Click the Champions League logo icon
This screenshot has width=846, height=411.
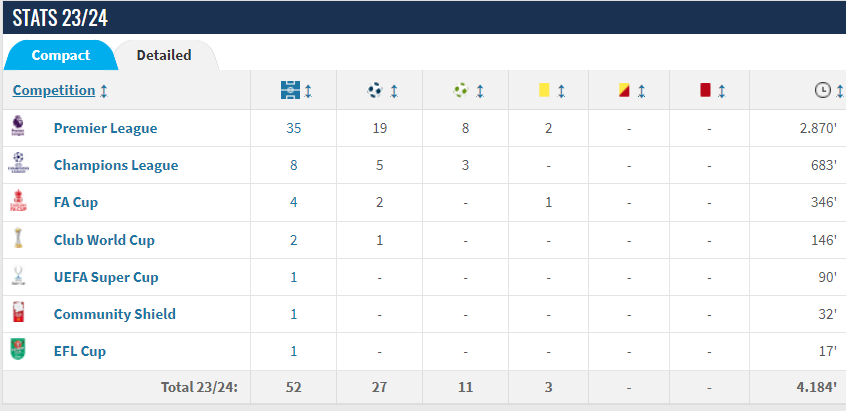[x=18, y=165]
